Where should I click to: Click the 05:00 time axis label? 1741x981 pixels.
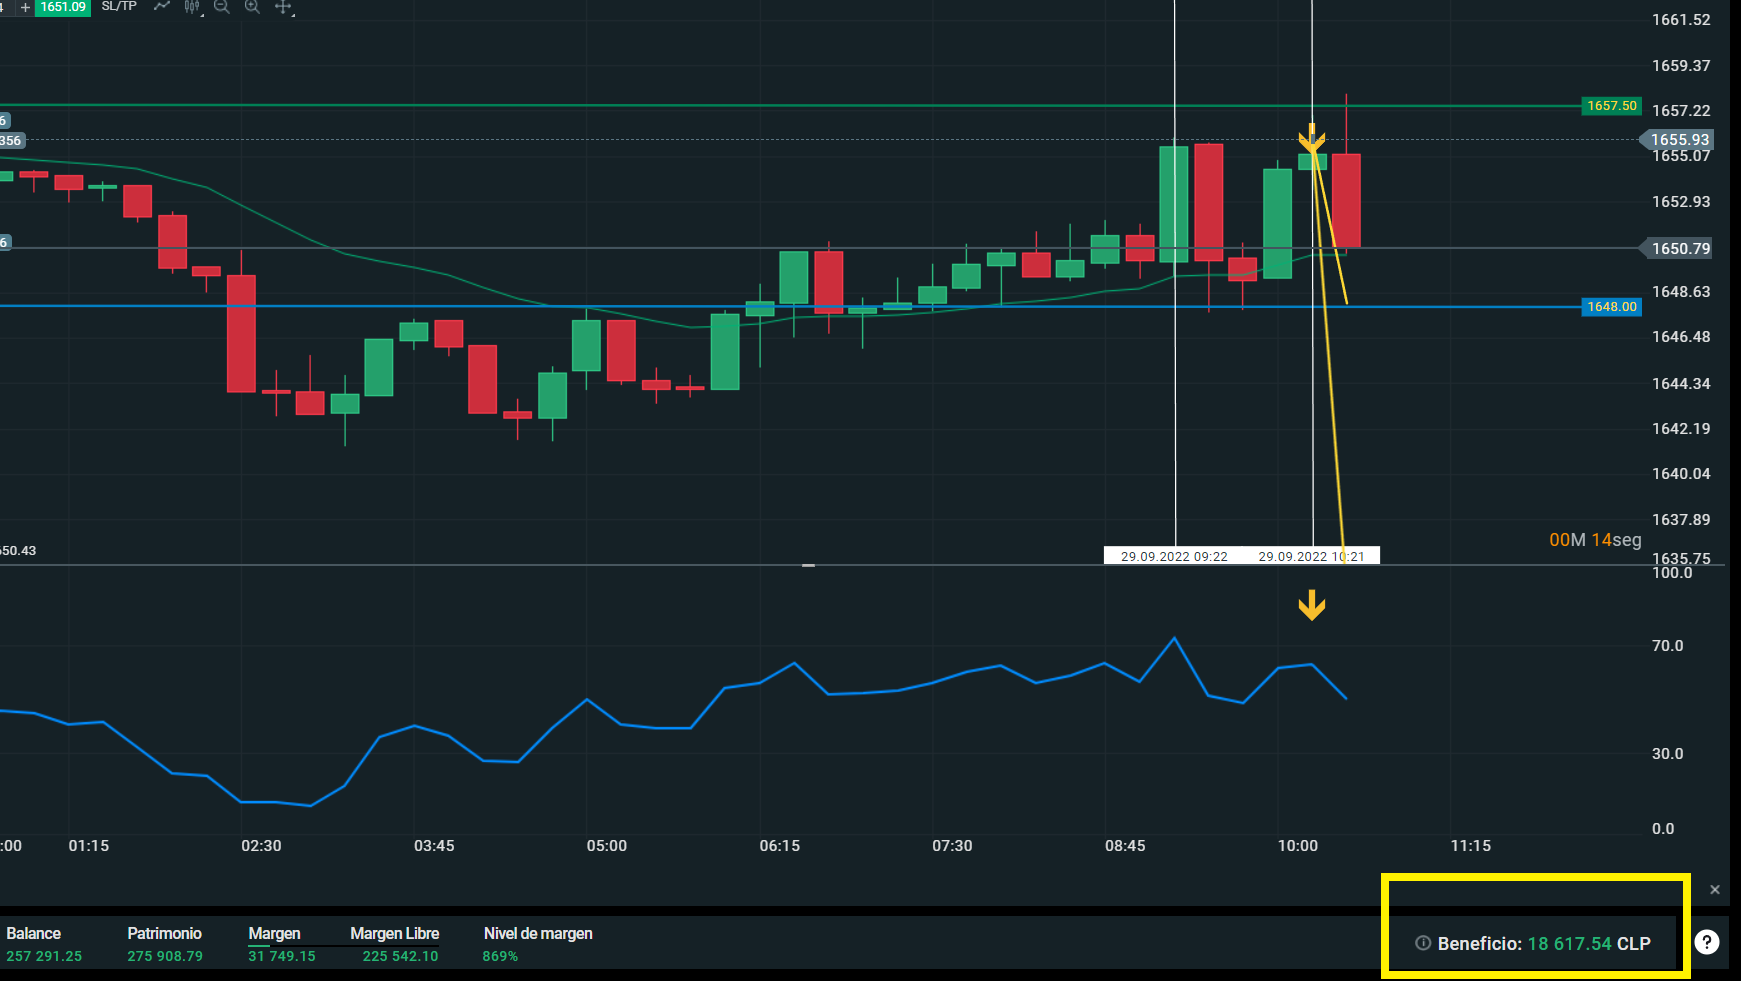click(x=607, y=846)
